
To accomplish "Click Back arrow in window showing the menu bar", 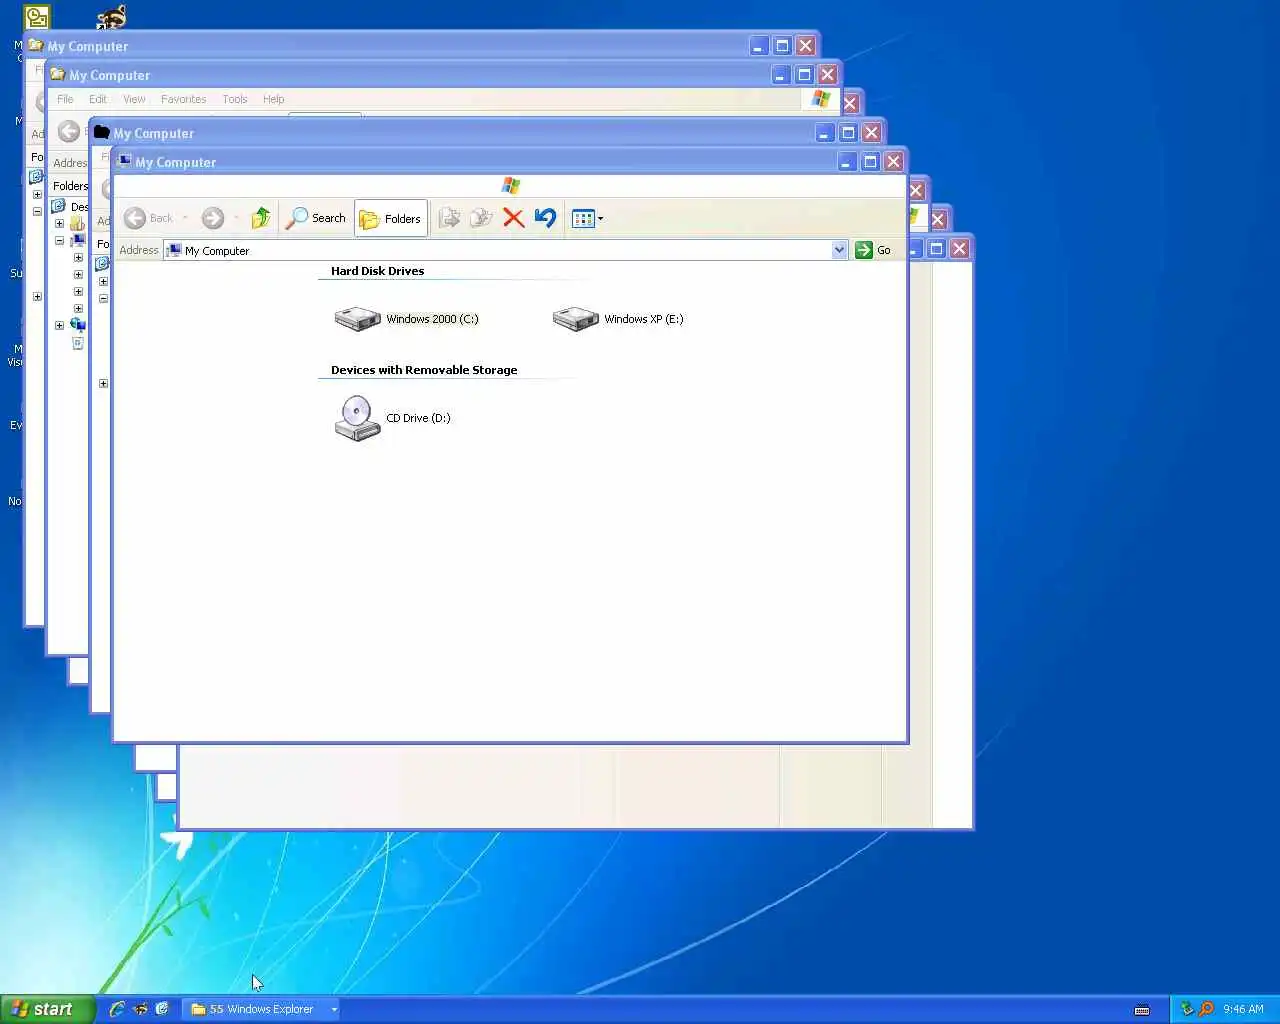I will click(68, 131).
